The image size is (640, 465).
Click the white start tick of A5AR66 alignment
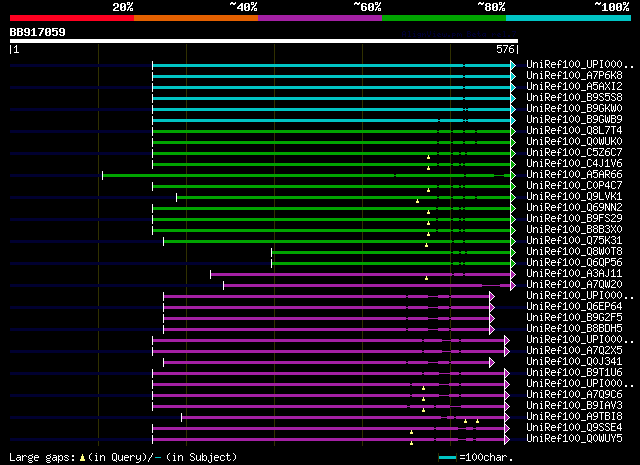click(102, 176)
